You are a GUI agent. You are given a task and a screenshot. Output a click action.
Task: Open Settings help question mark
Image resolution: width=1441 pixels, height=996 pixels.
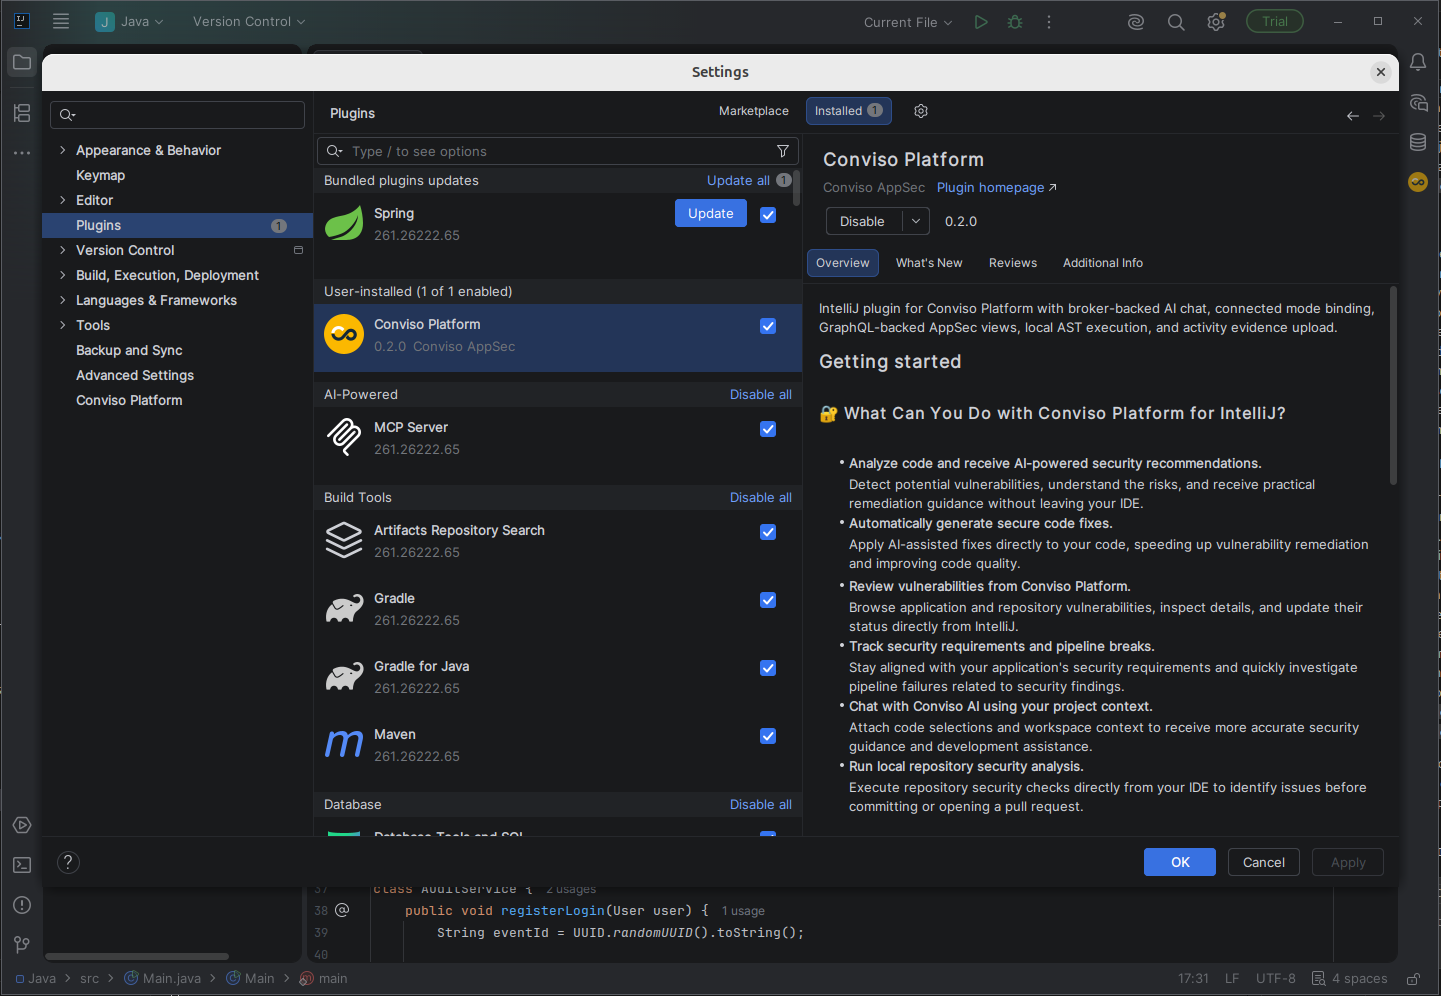68,862
